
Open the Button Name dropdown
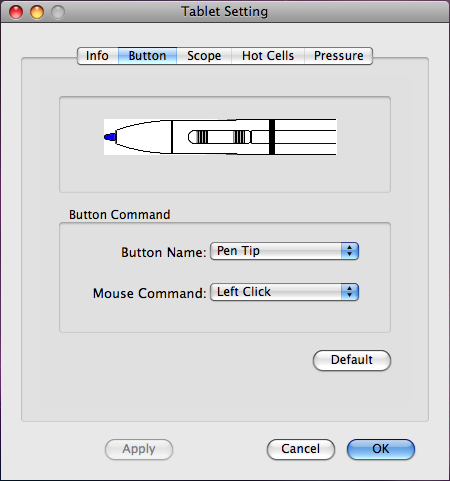[x=284, y=251]
